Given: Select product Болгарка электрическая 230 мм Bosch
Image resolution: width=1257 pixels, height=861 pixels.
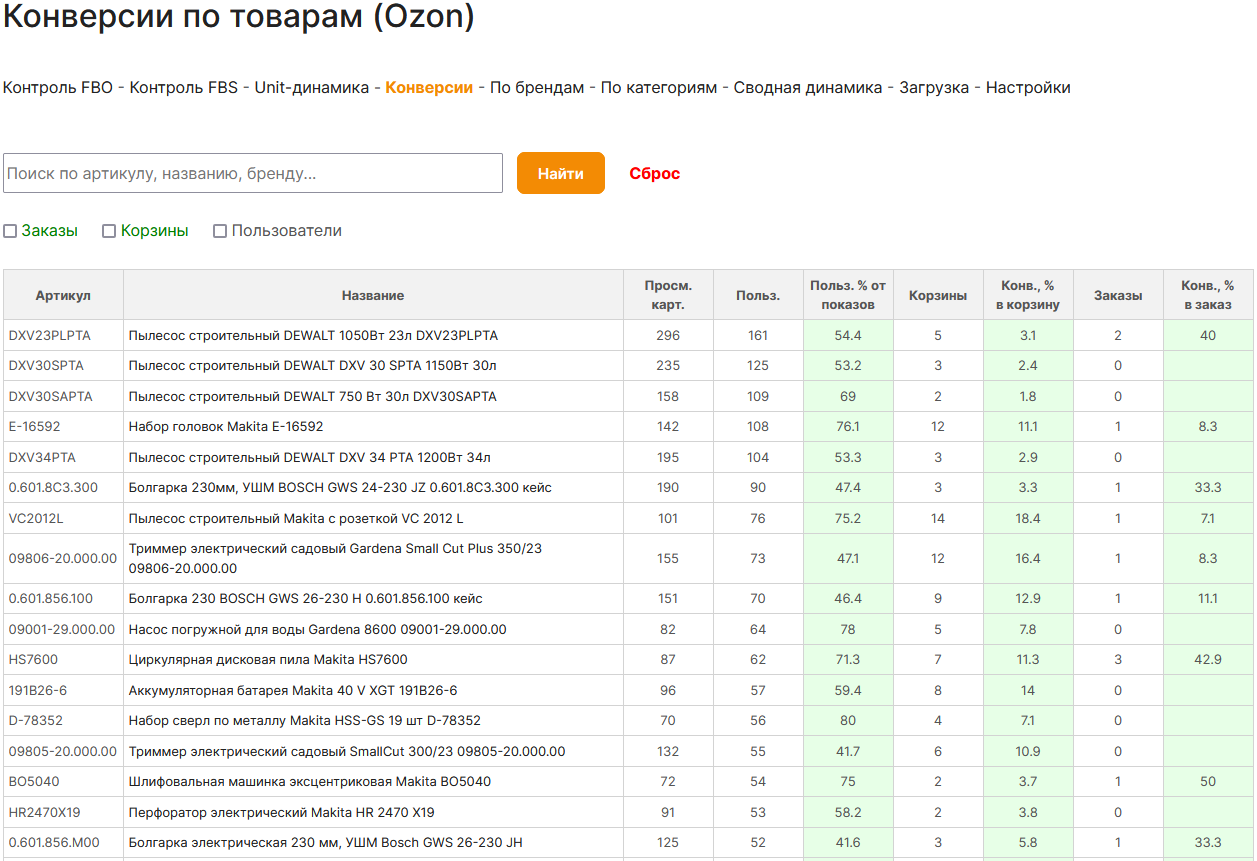Looking at the screenshot, I should coord(326,843).
